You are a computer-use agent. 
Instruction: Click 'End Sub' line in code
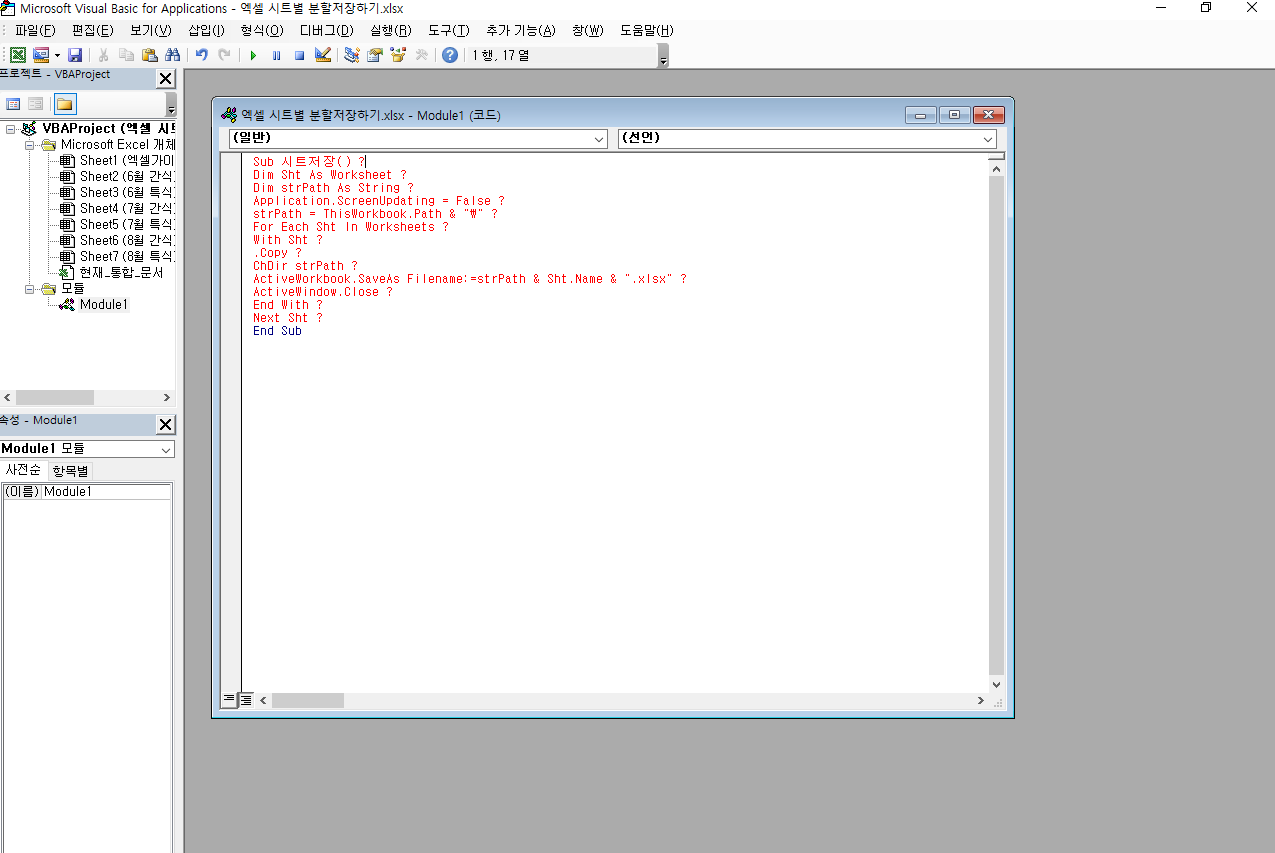tap(277, 331)
